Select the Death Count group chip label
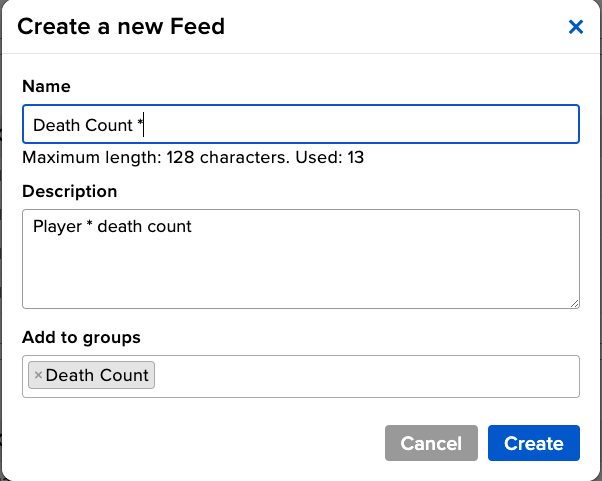 pos(97,376)
